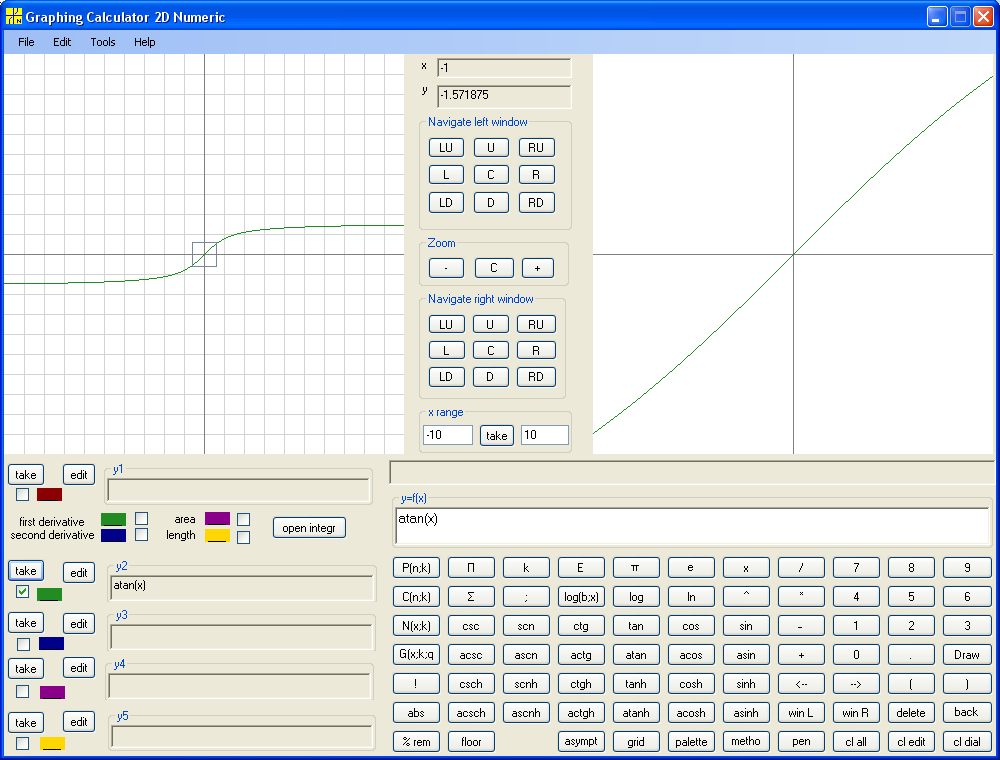Click the dark red y1 color swatch
Image resolution: width=1000 pixels, height=760 pixels.
tap(50, 495)
